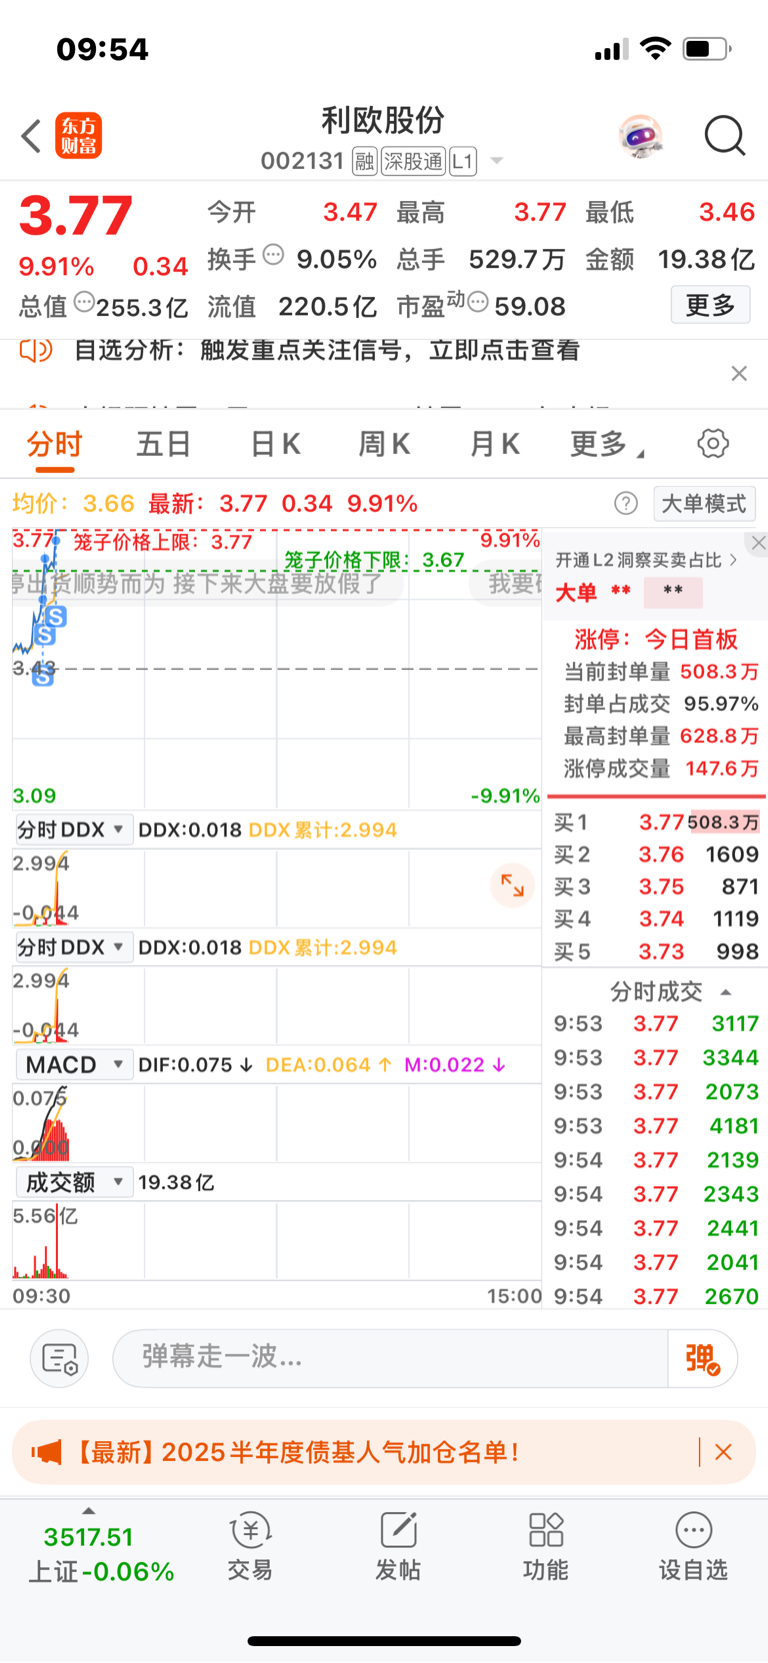Expand the 更多 chart periods menu
The width and height of the screenshot is (768, 1663).
(606, 444)
